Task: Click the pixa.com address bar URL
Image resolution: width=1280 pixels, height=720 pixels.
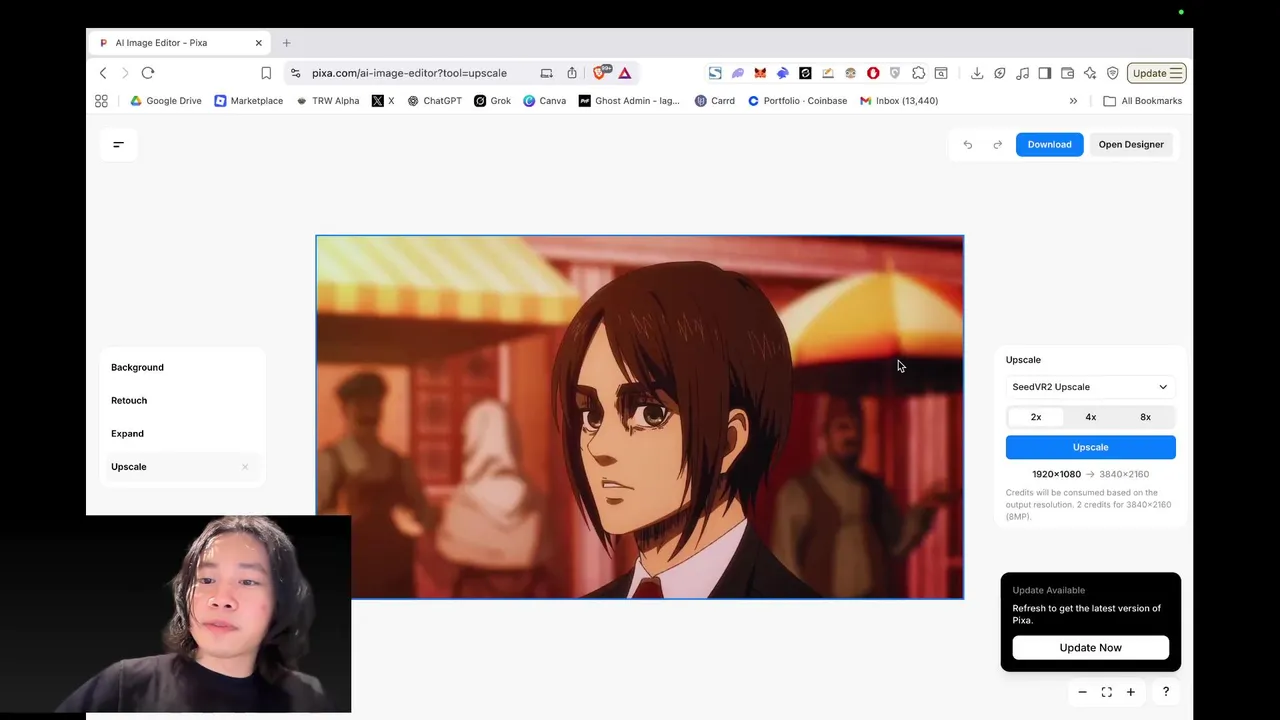Action: tap(409, 73)
